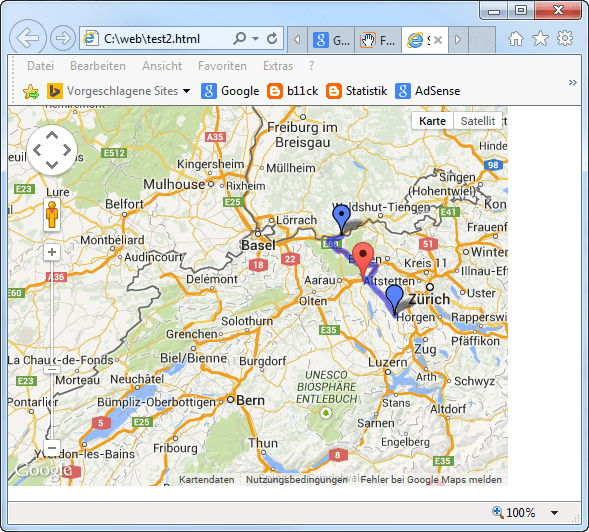Minimize the Internet Explorer window
Image resolution: width=589 pixels, height=532 pixels.
(x=494, y=11)
